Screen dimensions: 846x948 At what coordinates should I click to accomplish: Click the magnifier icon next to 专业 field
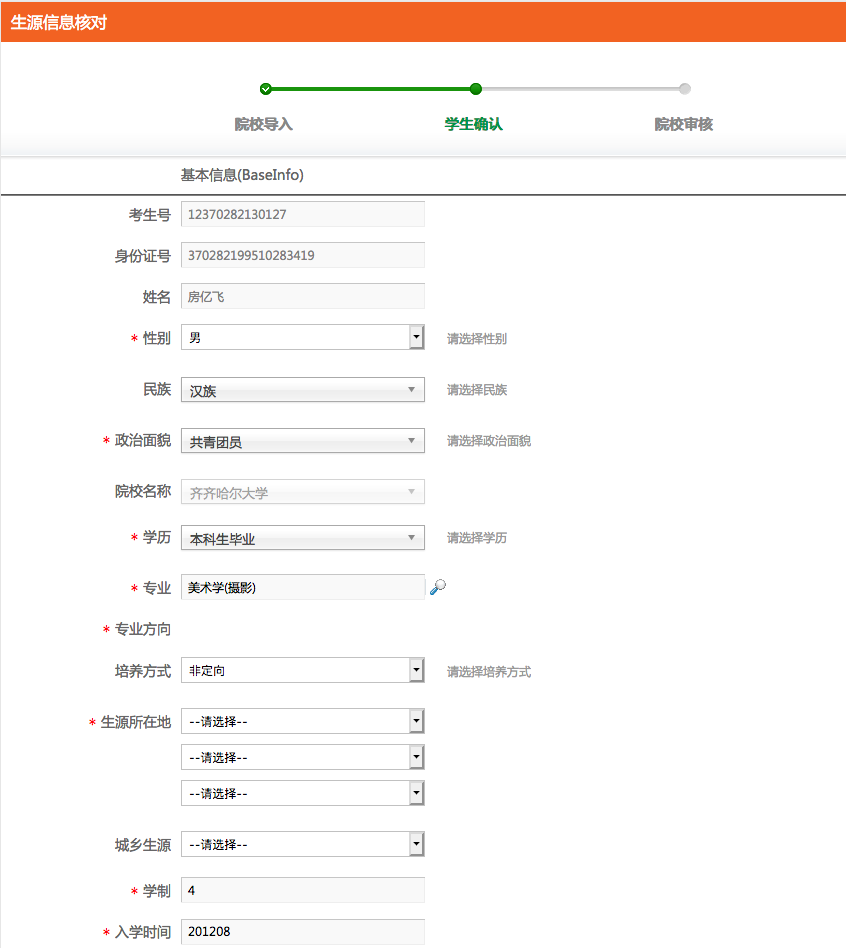[437, 588]
